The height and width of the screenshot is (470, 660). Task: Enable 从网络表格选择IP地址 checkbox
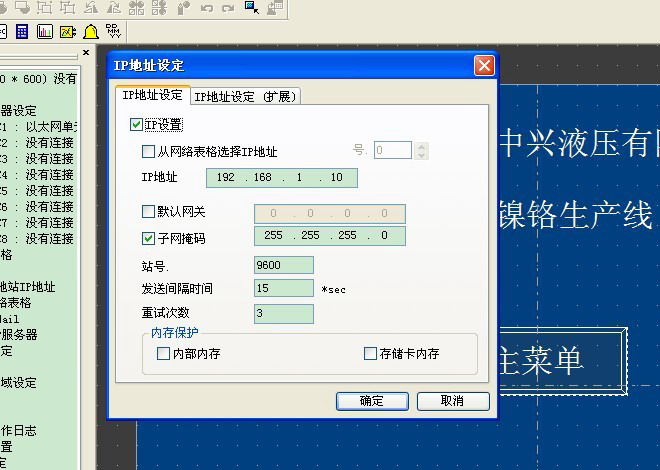149,152
